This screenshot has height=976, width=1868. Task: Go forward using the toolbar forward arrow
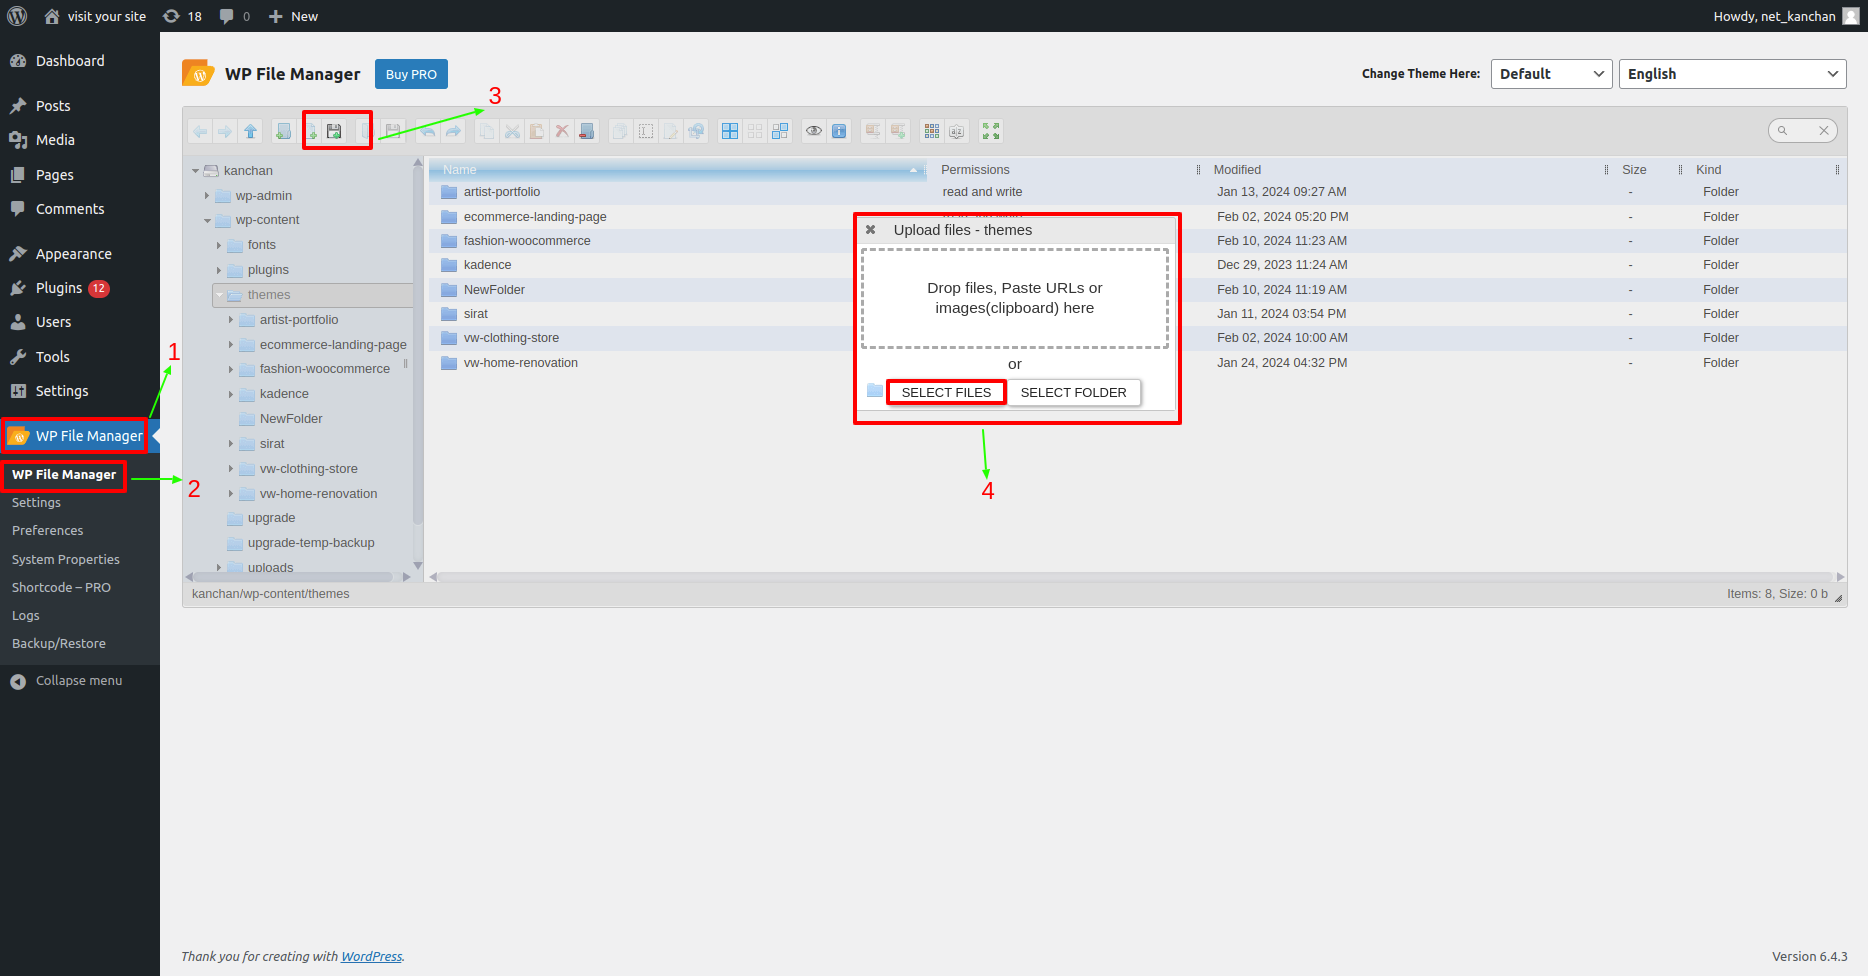[x=225, y=131]
